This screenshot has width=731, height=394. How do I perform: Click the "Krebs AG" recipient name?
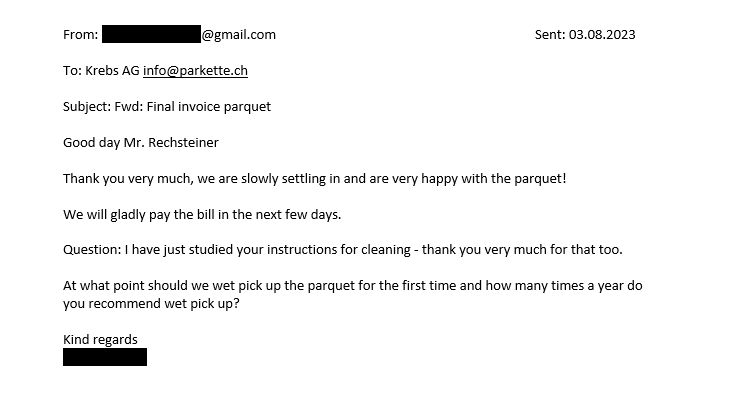coord(112,70)
